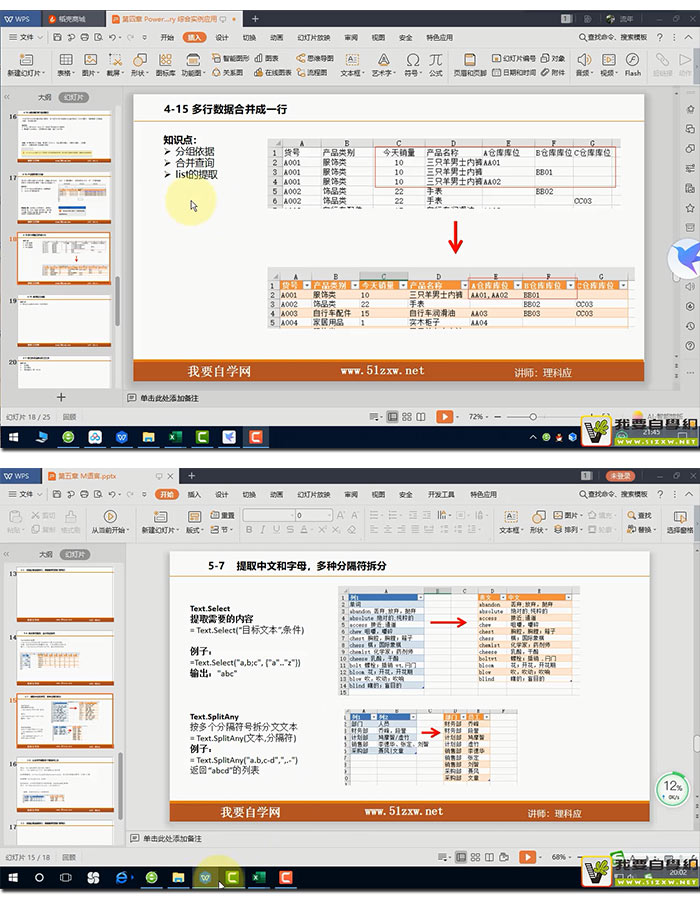Click the Windows Start button below 第五章 window
Image resolution: width=700 pixels, height=901 pixels.
coord(13,877)
